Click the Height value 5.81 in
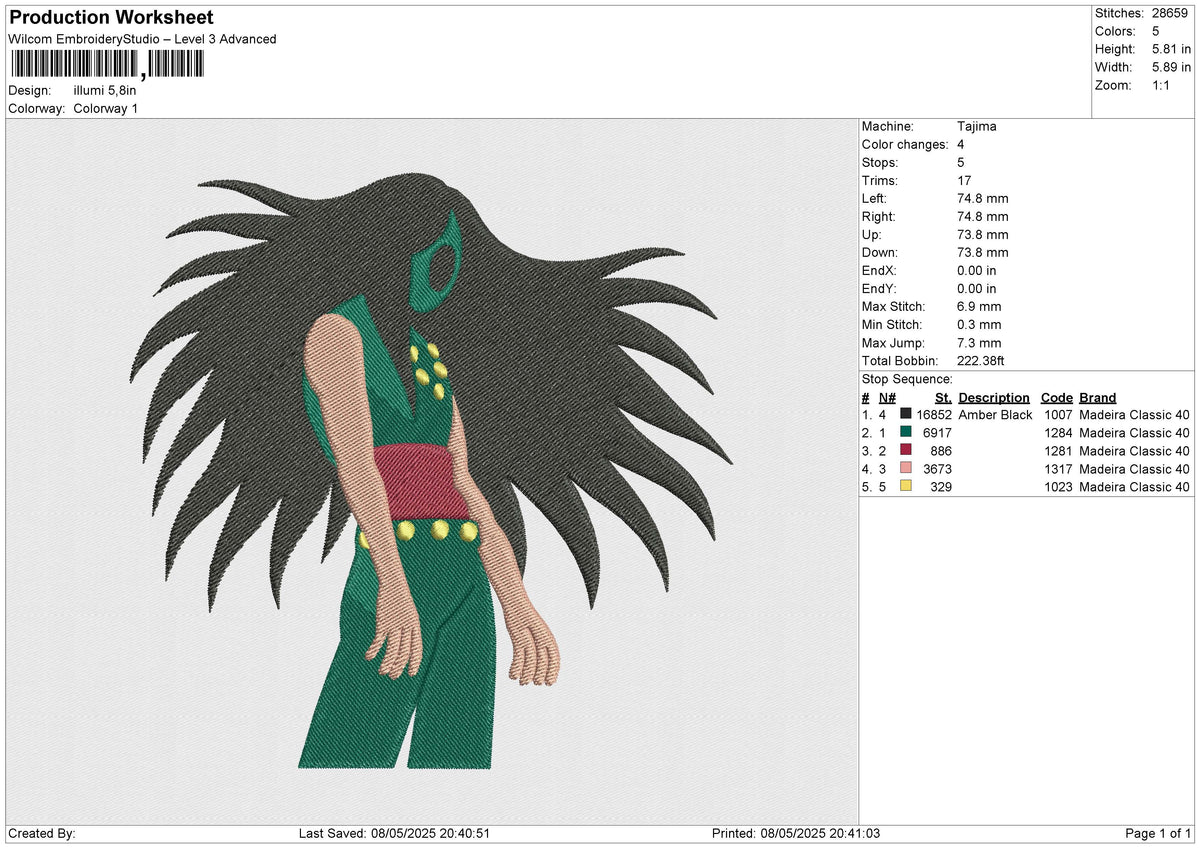This screenshot has width=1200, height=848. pos(1171,49)
